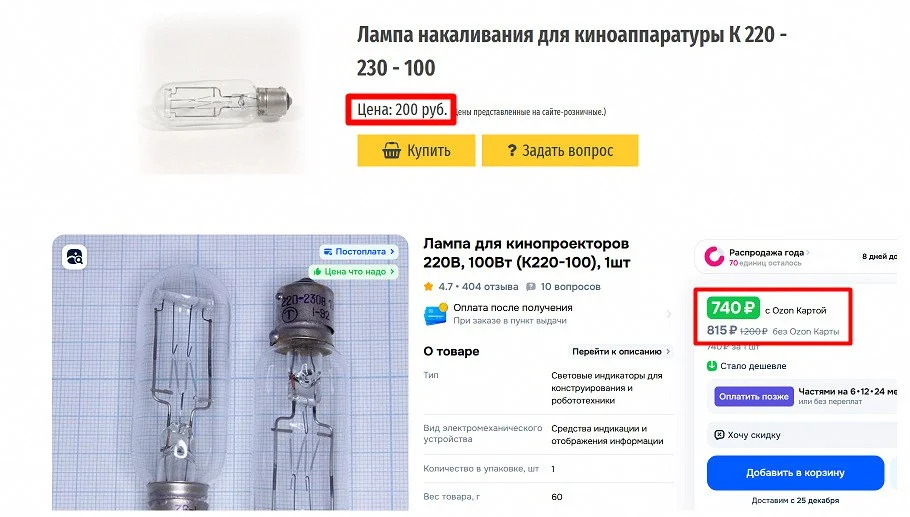Click the Ozon sale circle logo icon
The height and width of the screenshot is (517, 910).
pyautogui.click(x=714, y=256)
